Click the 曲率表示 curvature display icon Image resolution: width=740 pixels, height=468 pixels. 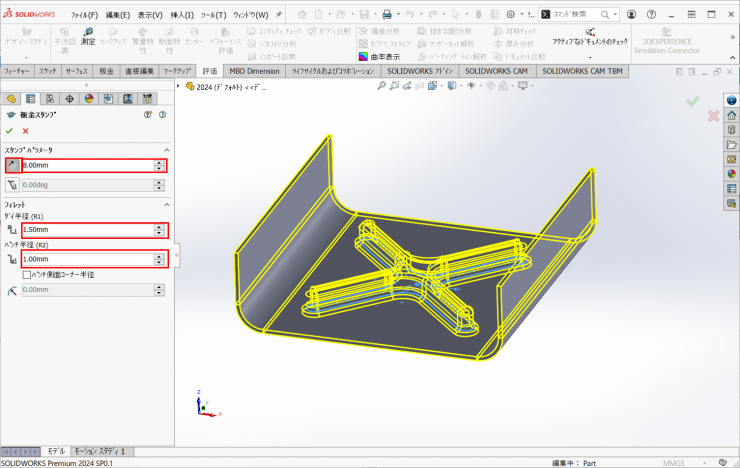(x=363, y=57)
